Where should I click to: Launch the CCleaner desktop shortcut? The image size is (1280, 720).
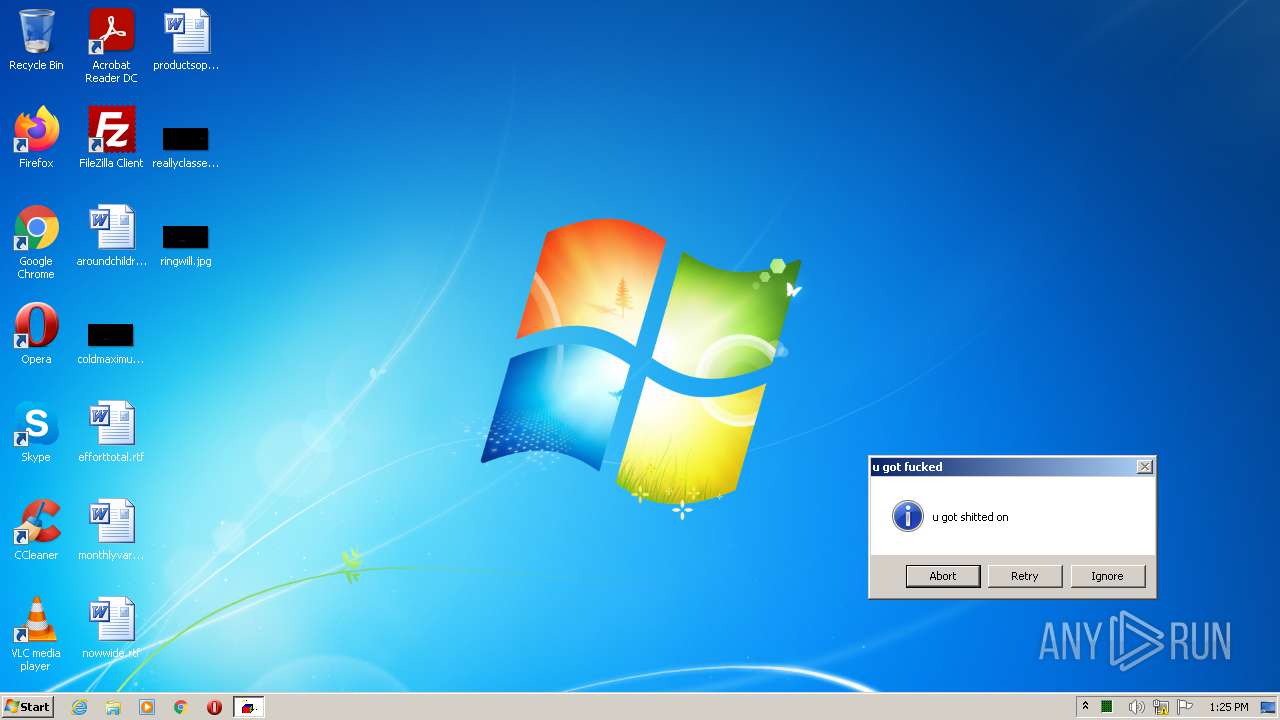36,530
